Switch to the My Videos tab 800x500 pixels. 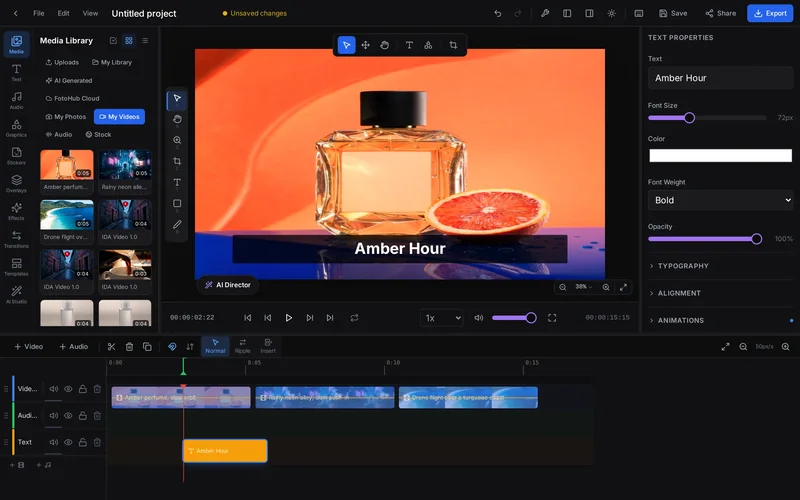[x=119, y=117]
